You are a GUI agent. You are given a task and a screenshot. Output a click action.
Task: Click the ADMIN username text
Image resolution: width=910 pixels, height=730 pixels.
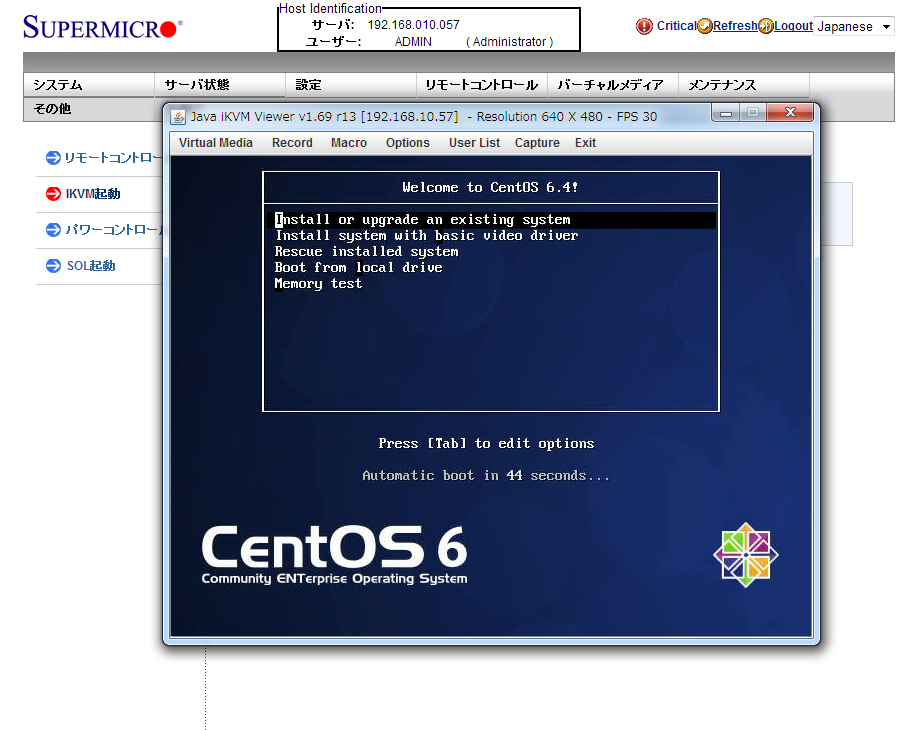[x=413, y=42]
